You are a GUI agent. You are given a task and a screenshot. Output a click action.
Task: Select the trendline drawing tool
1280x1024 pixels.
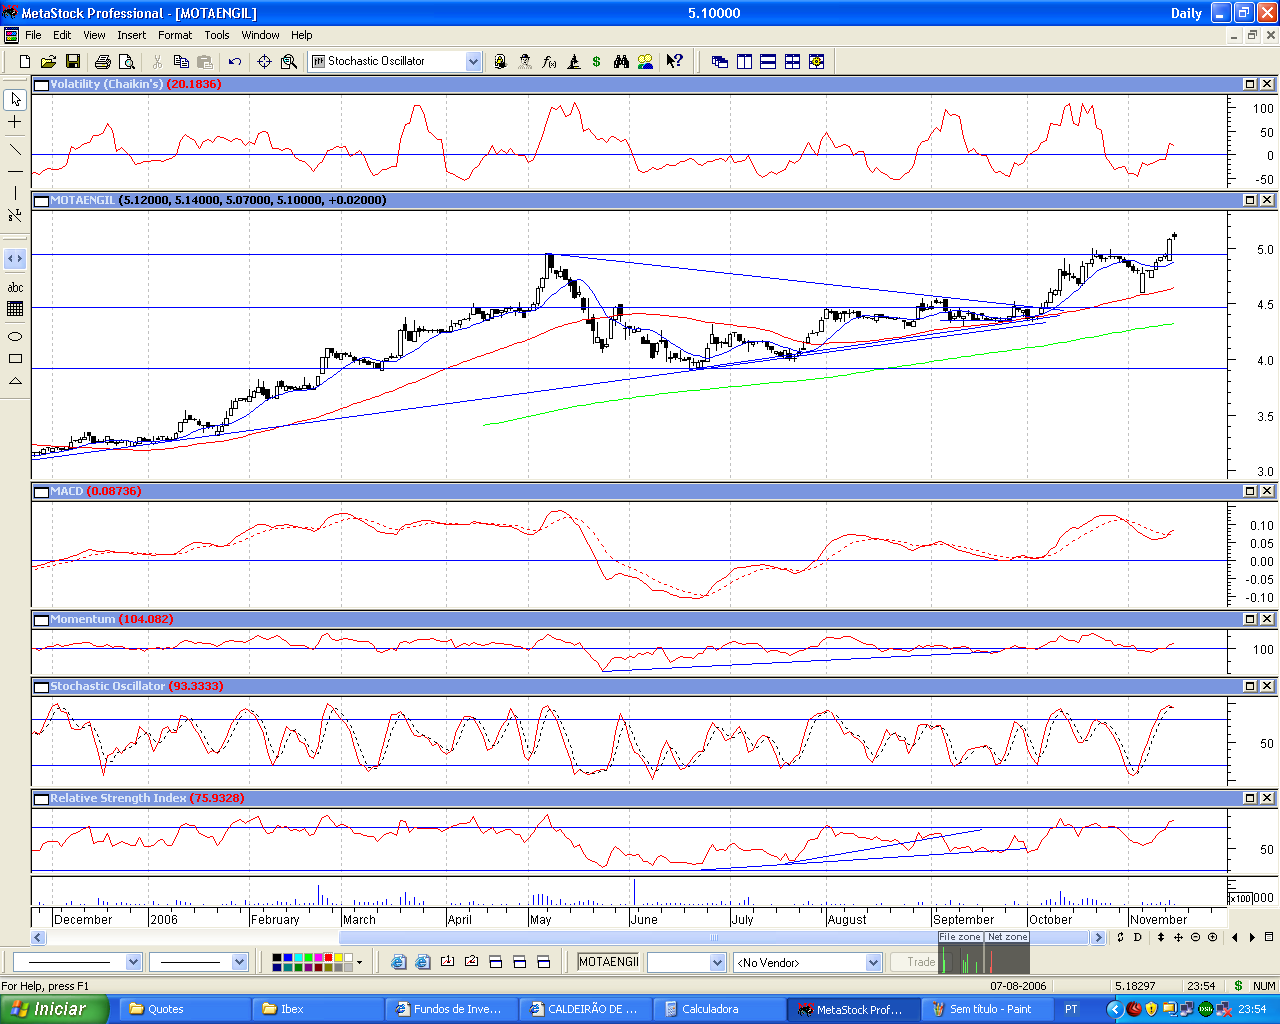point(15,149)
